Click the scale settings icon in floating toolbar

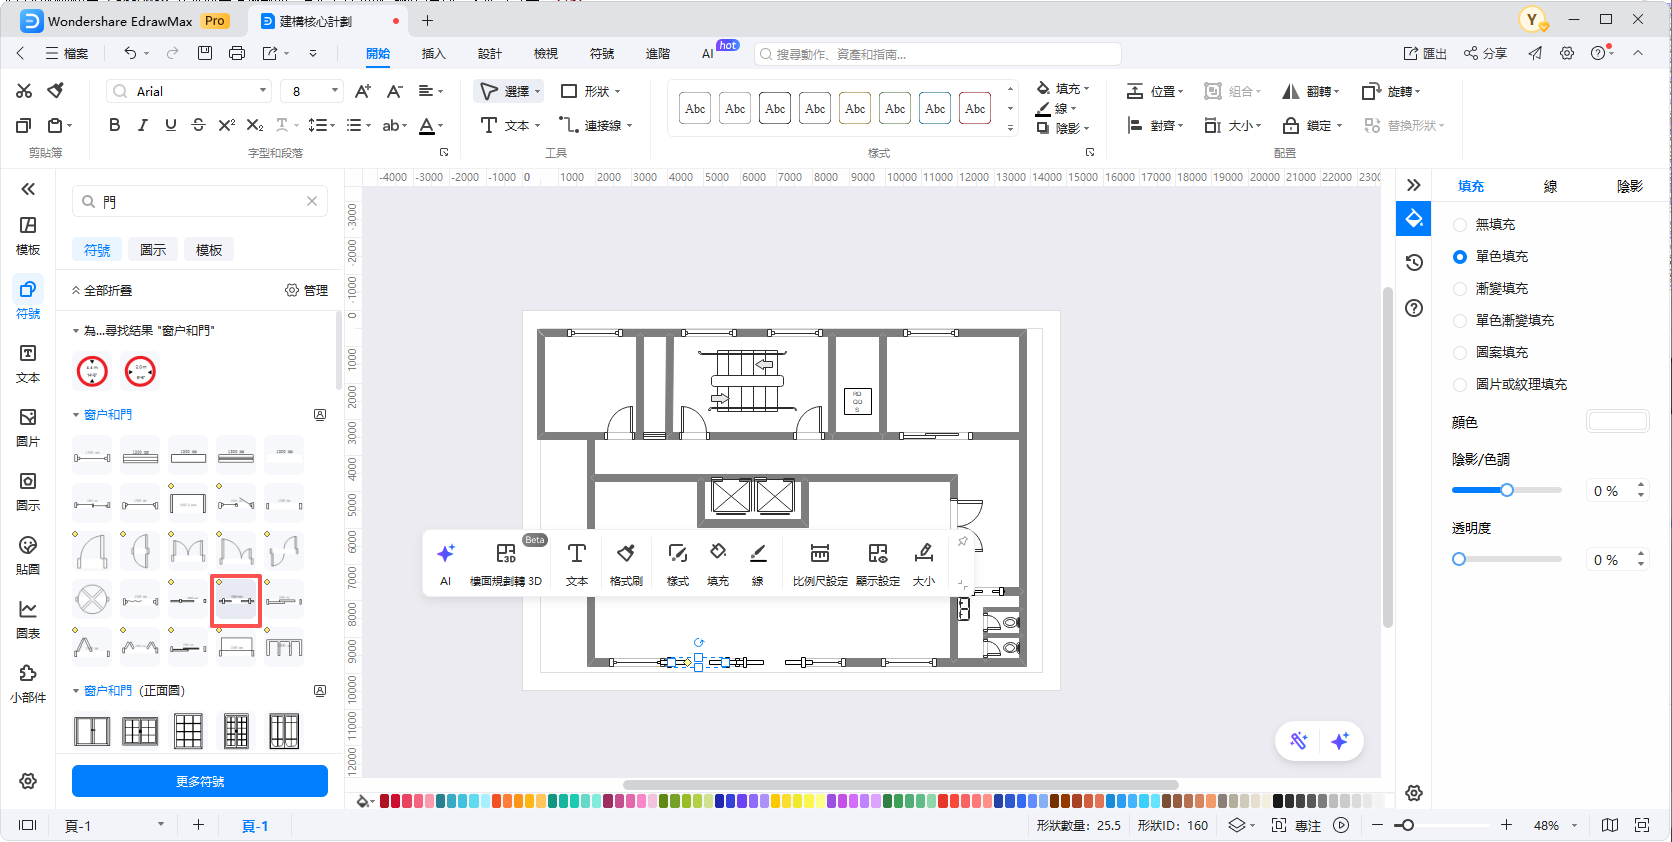pyautogui.click(x=819, y=563)
